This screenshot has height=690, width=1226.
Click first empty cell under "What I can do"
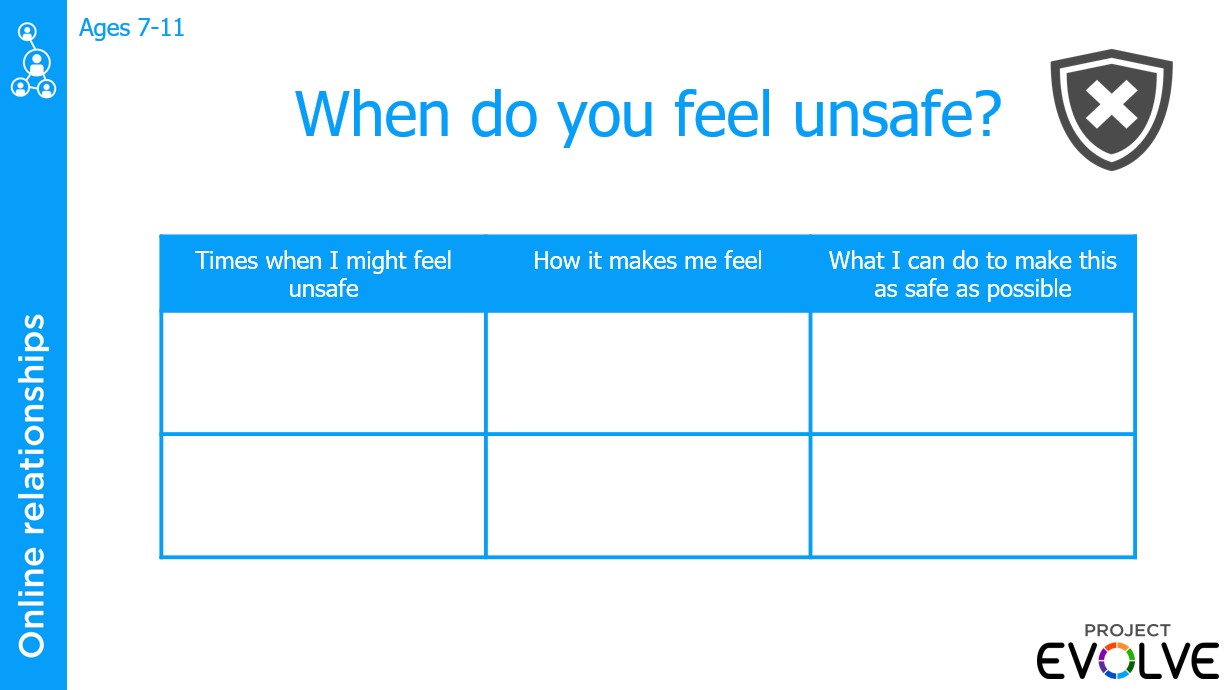972,372
